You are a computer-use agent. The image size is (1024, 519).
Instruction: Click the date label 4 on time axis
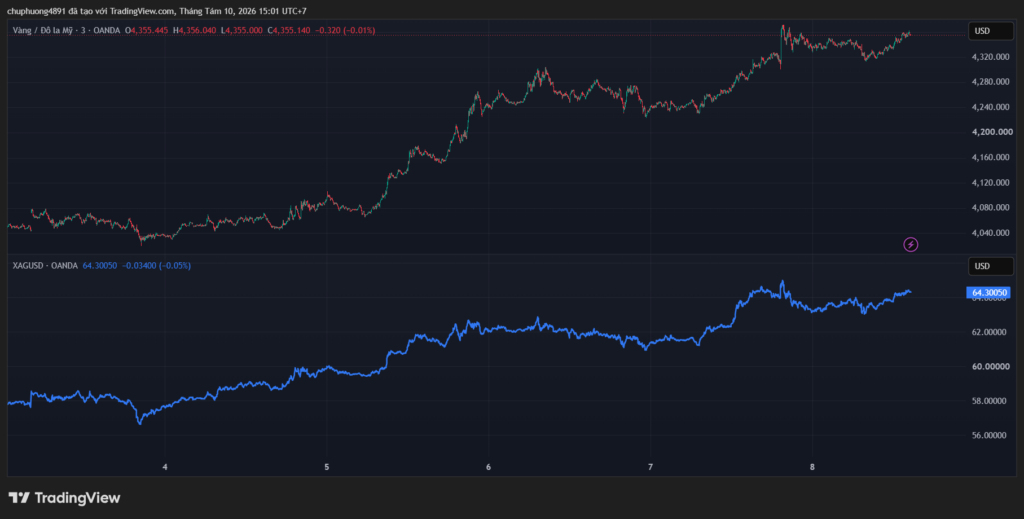[165, 467]
